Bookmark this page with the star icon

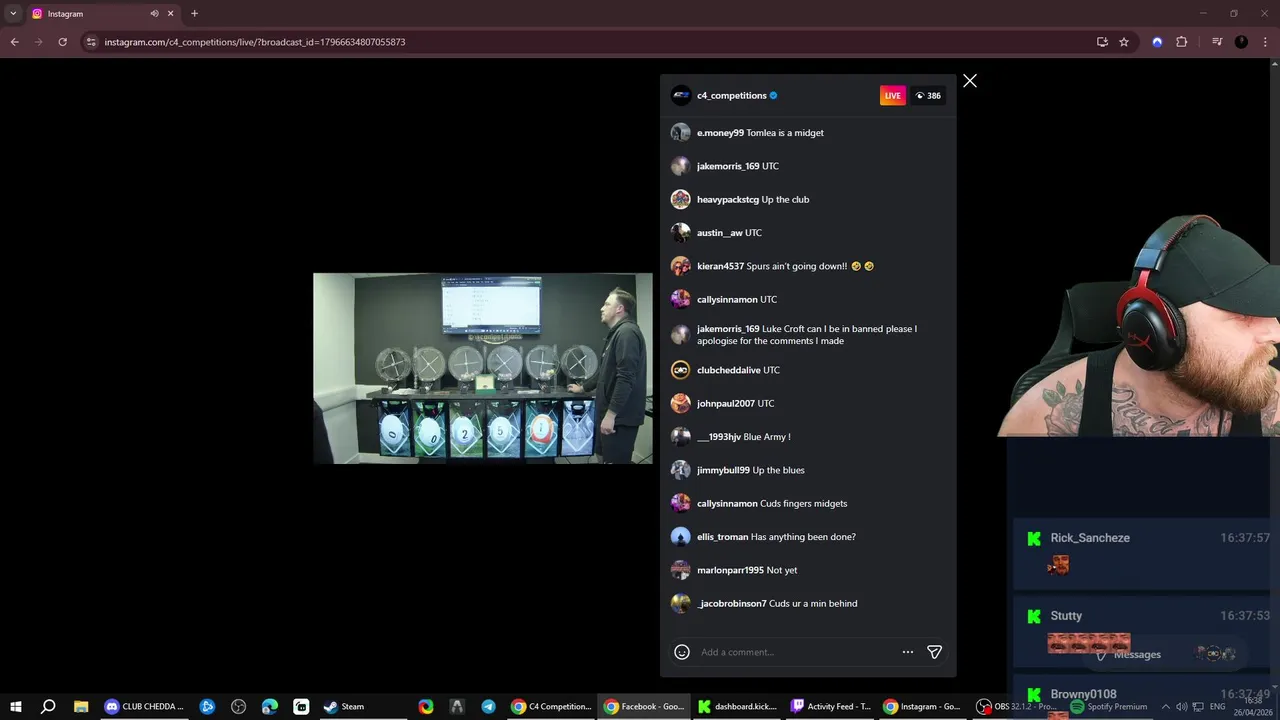(1124, 42)
